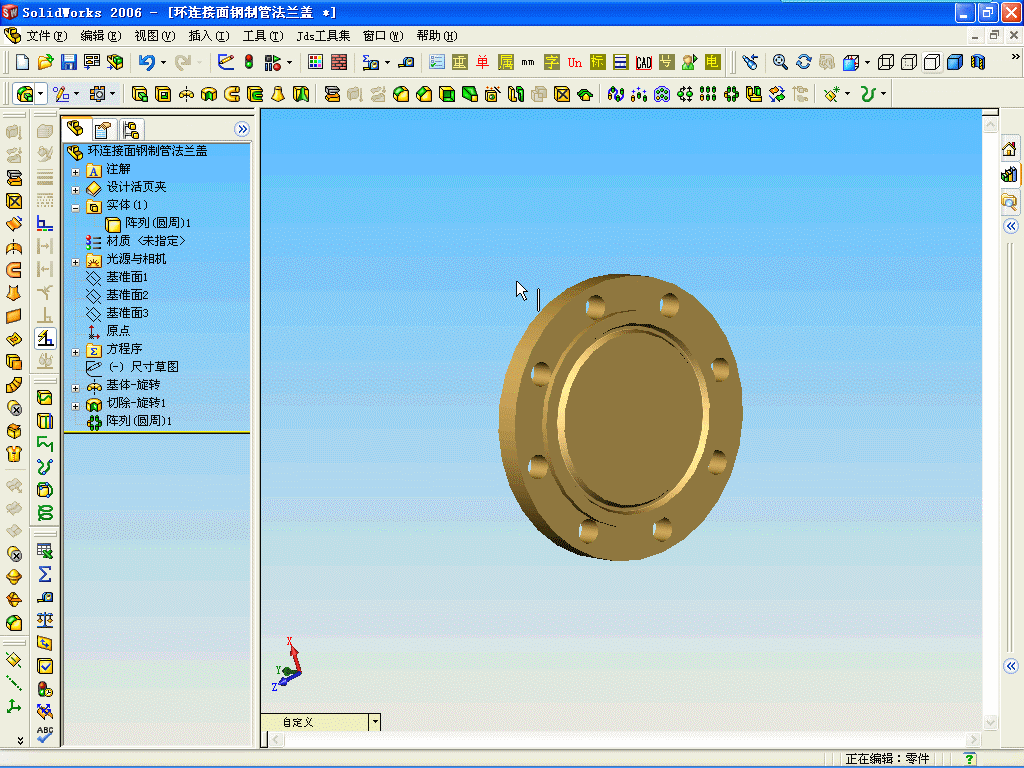
Task: Click the Home icon in task pane
Action: (x=1009, y=150)
